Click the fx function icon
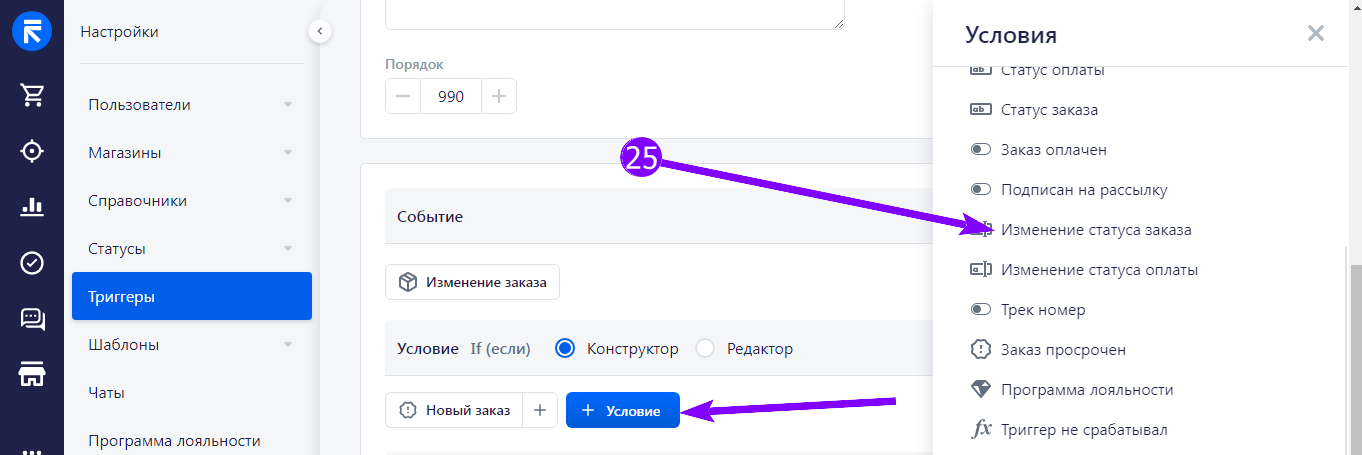This screenshot has height=455, width=1362. pyautogui.click(x=982, y=430)
